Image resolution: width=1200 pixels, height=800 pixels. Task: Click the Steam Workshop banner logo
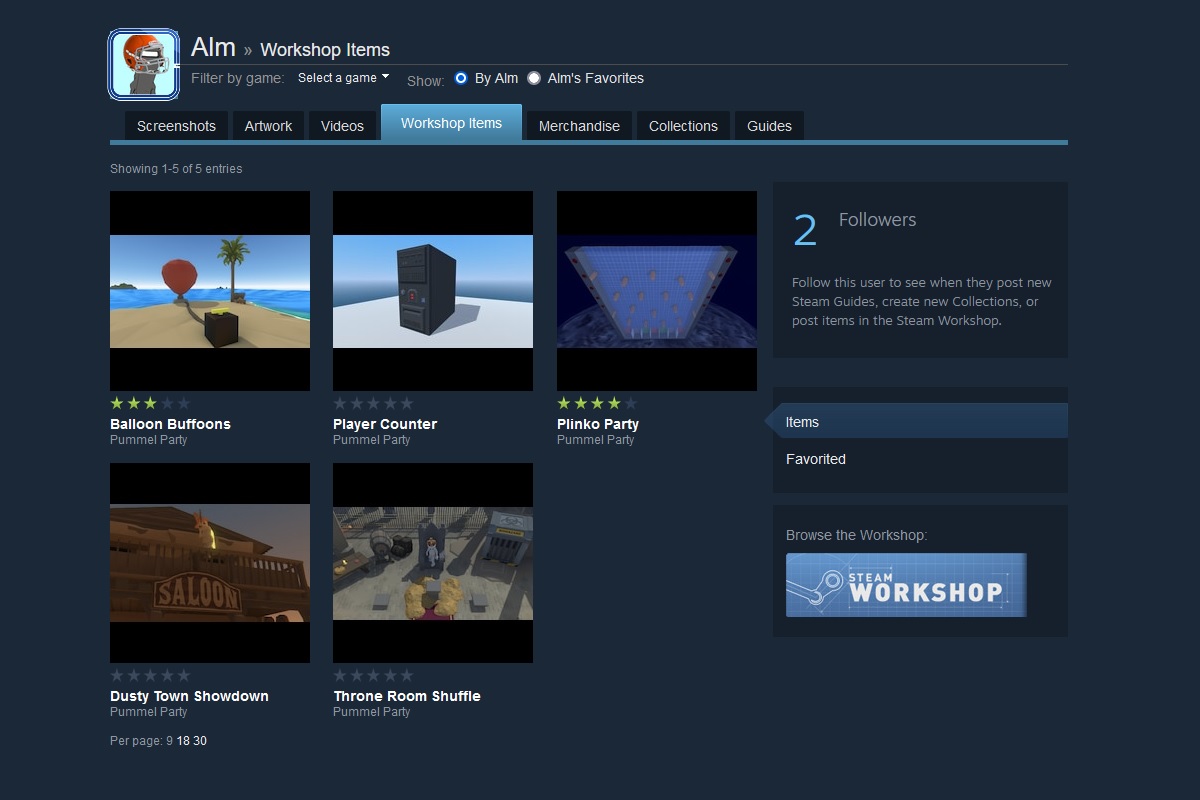coord(906,585)
